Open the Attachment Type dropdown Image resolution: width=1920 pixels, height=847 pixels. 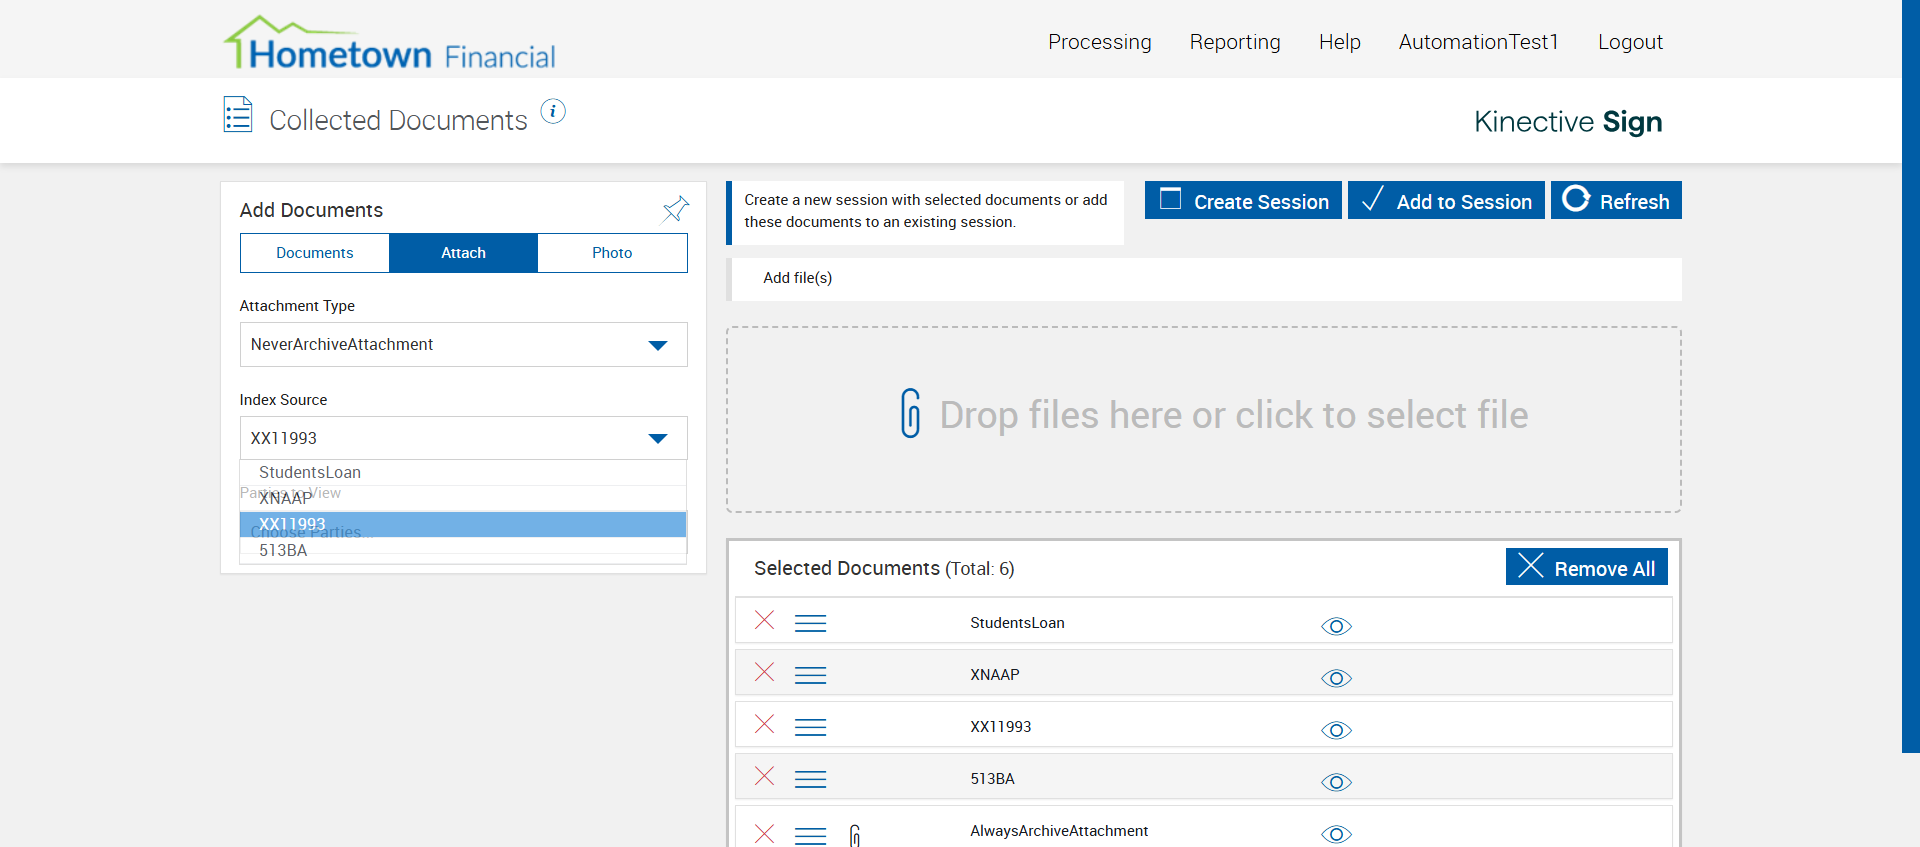point(463,345)
